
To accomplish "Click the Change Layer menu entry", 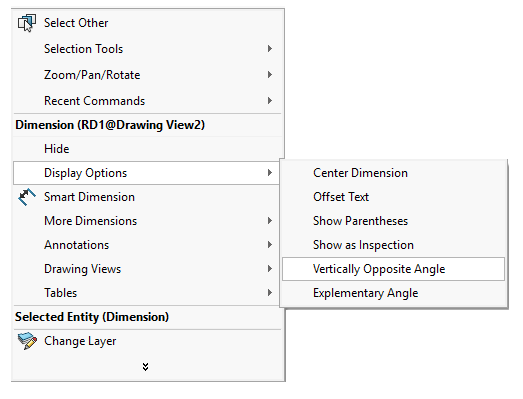I will (147, 341).
